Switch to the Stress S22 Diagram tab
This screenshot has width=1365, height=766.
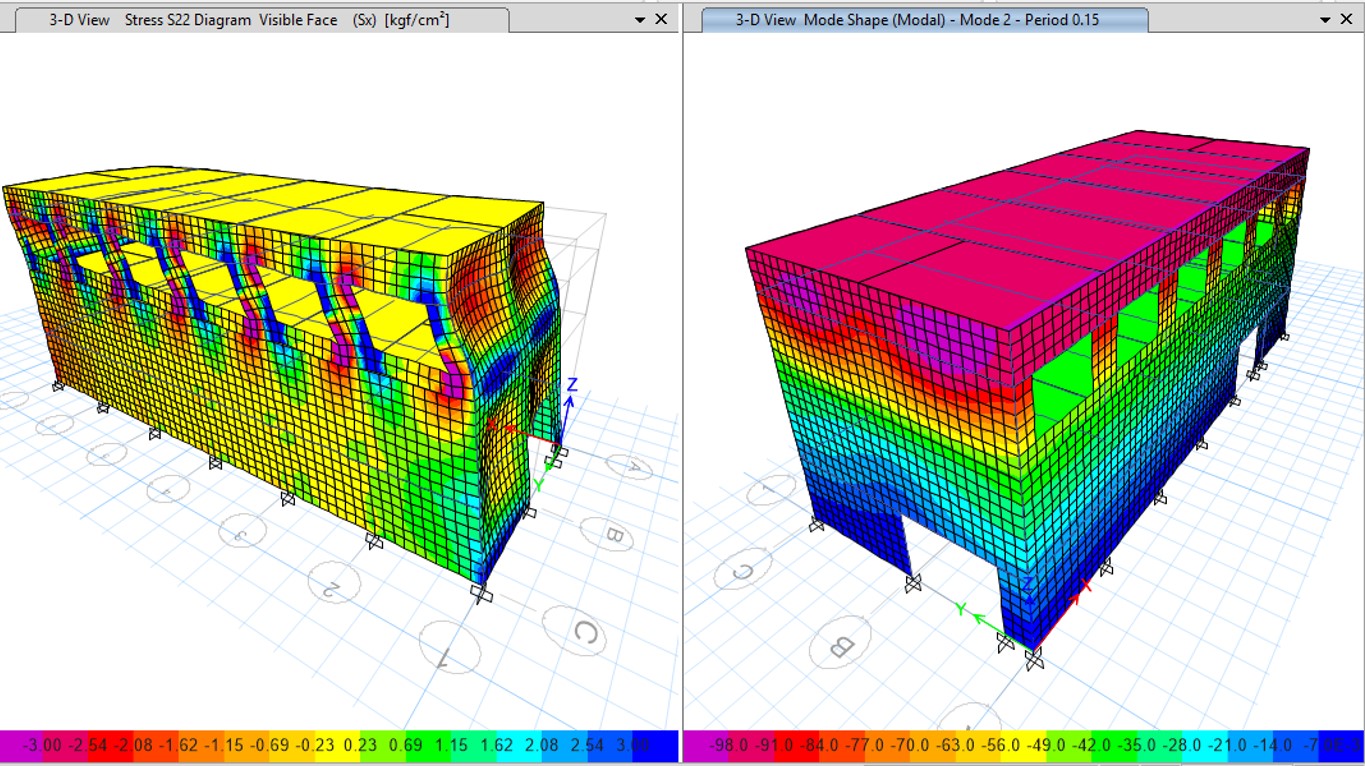(250, 20)
